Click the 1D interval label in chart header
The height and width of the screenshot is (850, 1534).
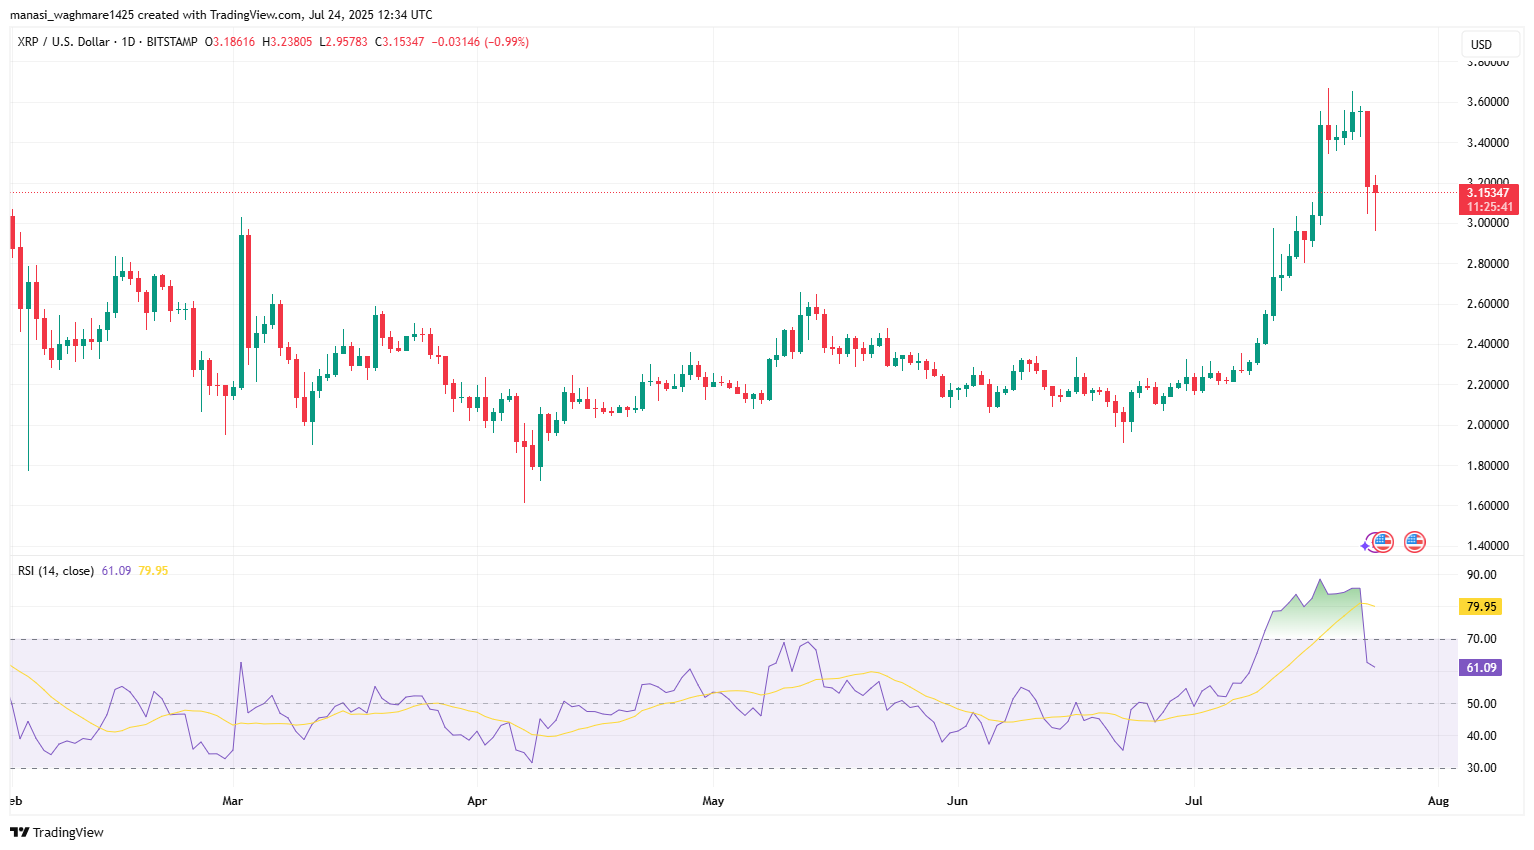(x=128, y=42)
